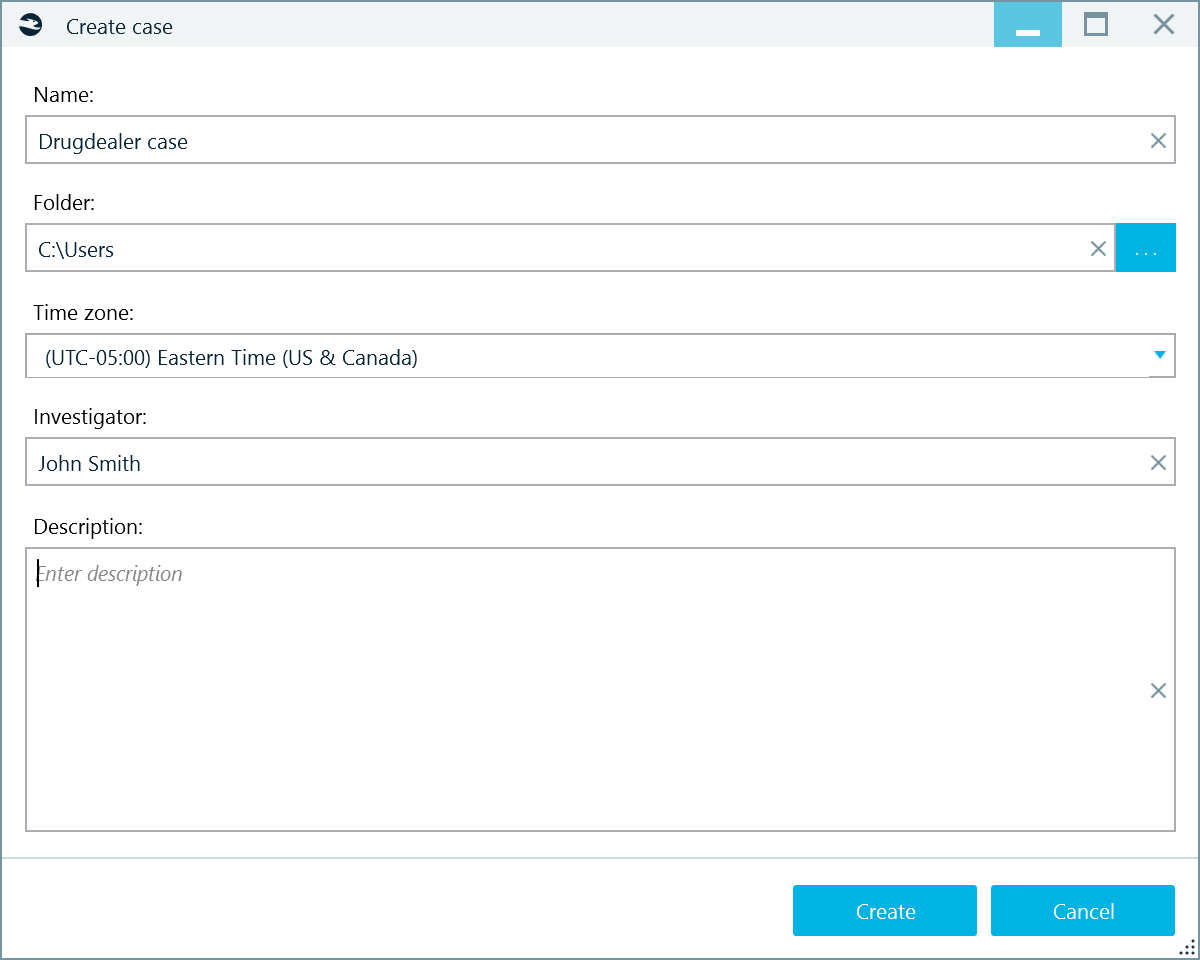The width and height of the screenshot is (1200, 960).
Task: Click the application logo in title bar
Action: tap(31, 26)
